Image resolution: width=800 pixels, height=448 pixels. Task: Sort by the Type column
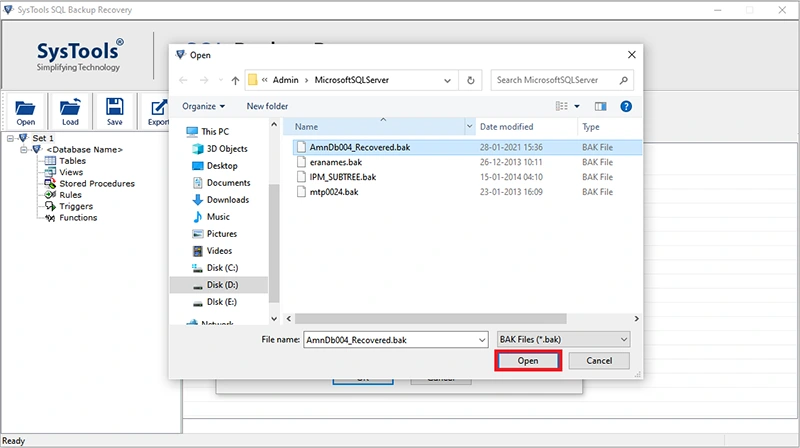[610, 127]
